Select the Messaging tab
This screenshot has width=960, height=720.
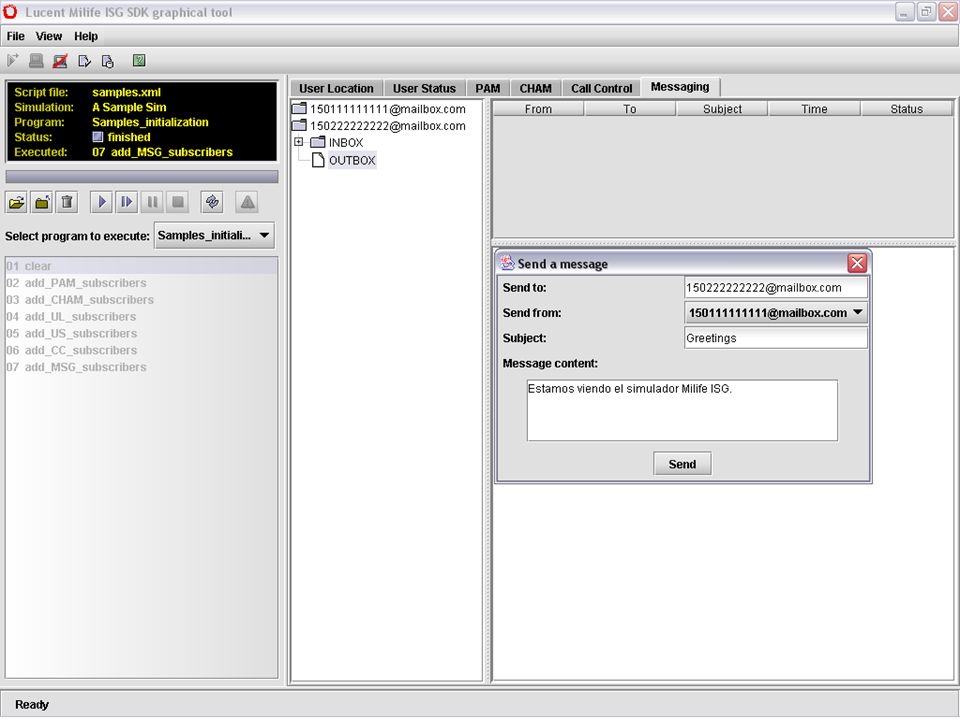pos(680,87)
